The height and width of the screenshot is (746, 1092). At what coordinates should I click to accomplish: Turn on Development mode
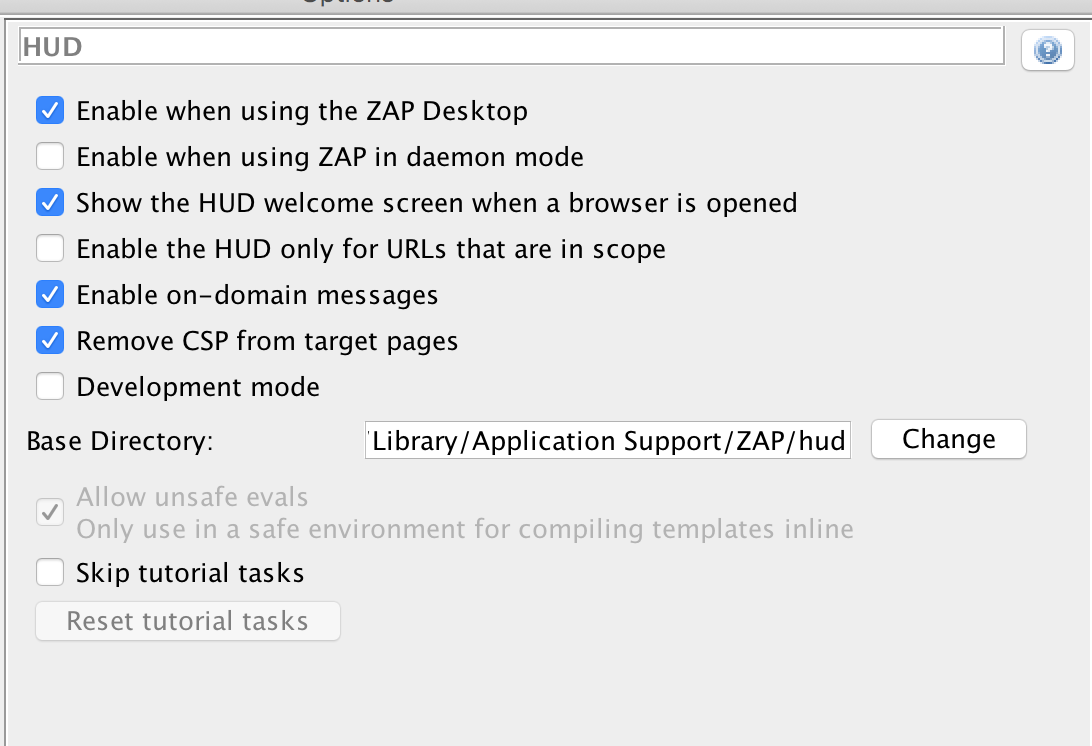[x=50, y=386]
